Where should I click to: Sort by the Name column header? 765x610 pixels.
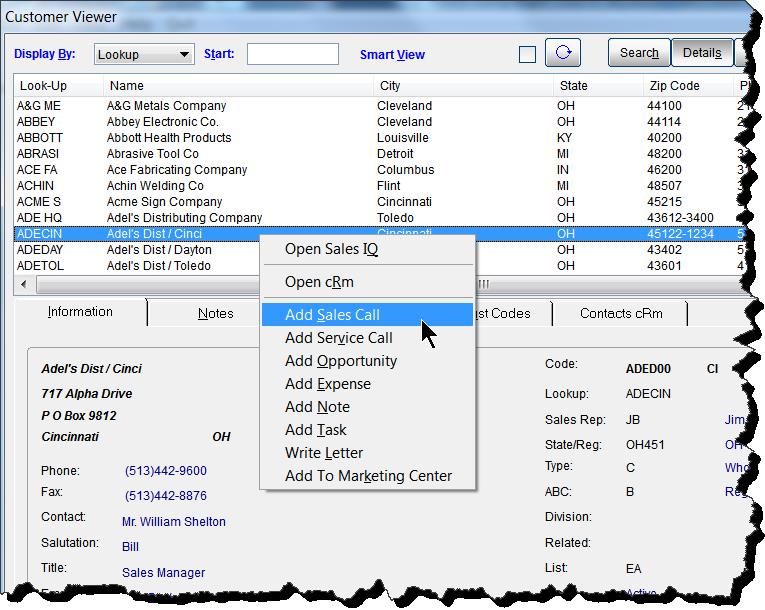pos(239,86)
